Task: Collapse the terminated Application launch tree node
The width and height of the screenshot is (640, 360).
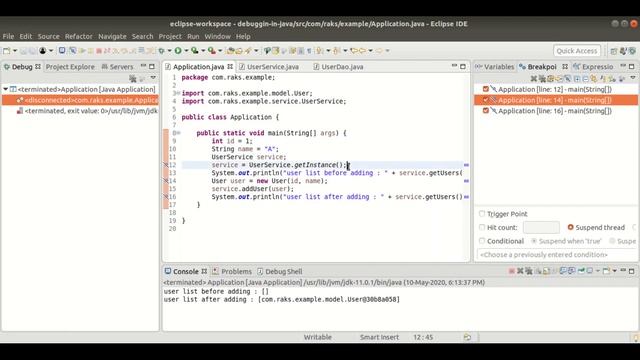Action: [6, 89]
